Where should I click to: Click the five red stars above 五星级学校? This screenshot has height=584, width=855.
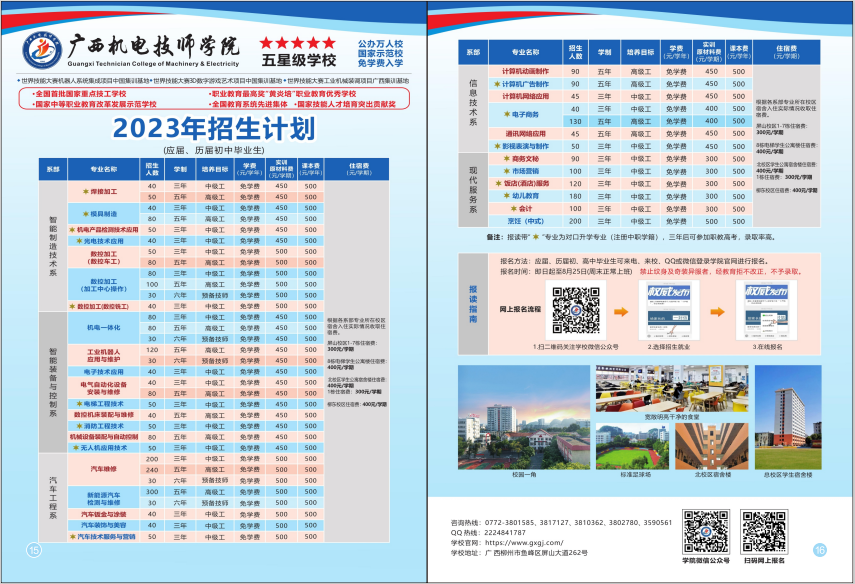(297, 43)
